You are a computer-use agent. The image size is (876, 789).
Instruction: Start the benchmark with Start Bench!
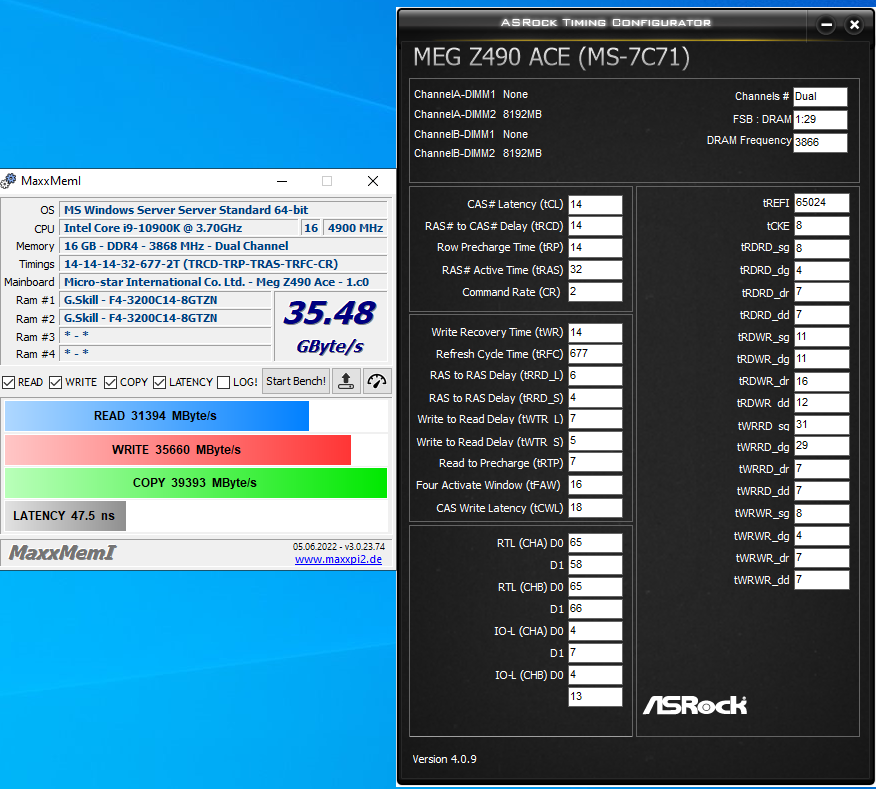coord(296,381)
